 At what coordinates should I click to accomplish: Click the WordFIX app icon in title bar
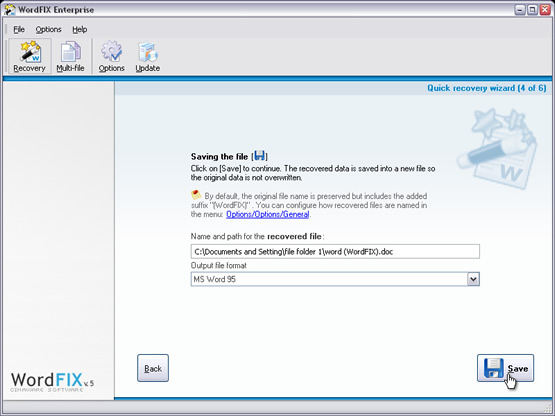pos(10,10)
